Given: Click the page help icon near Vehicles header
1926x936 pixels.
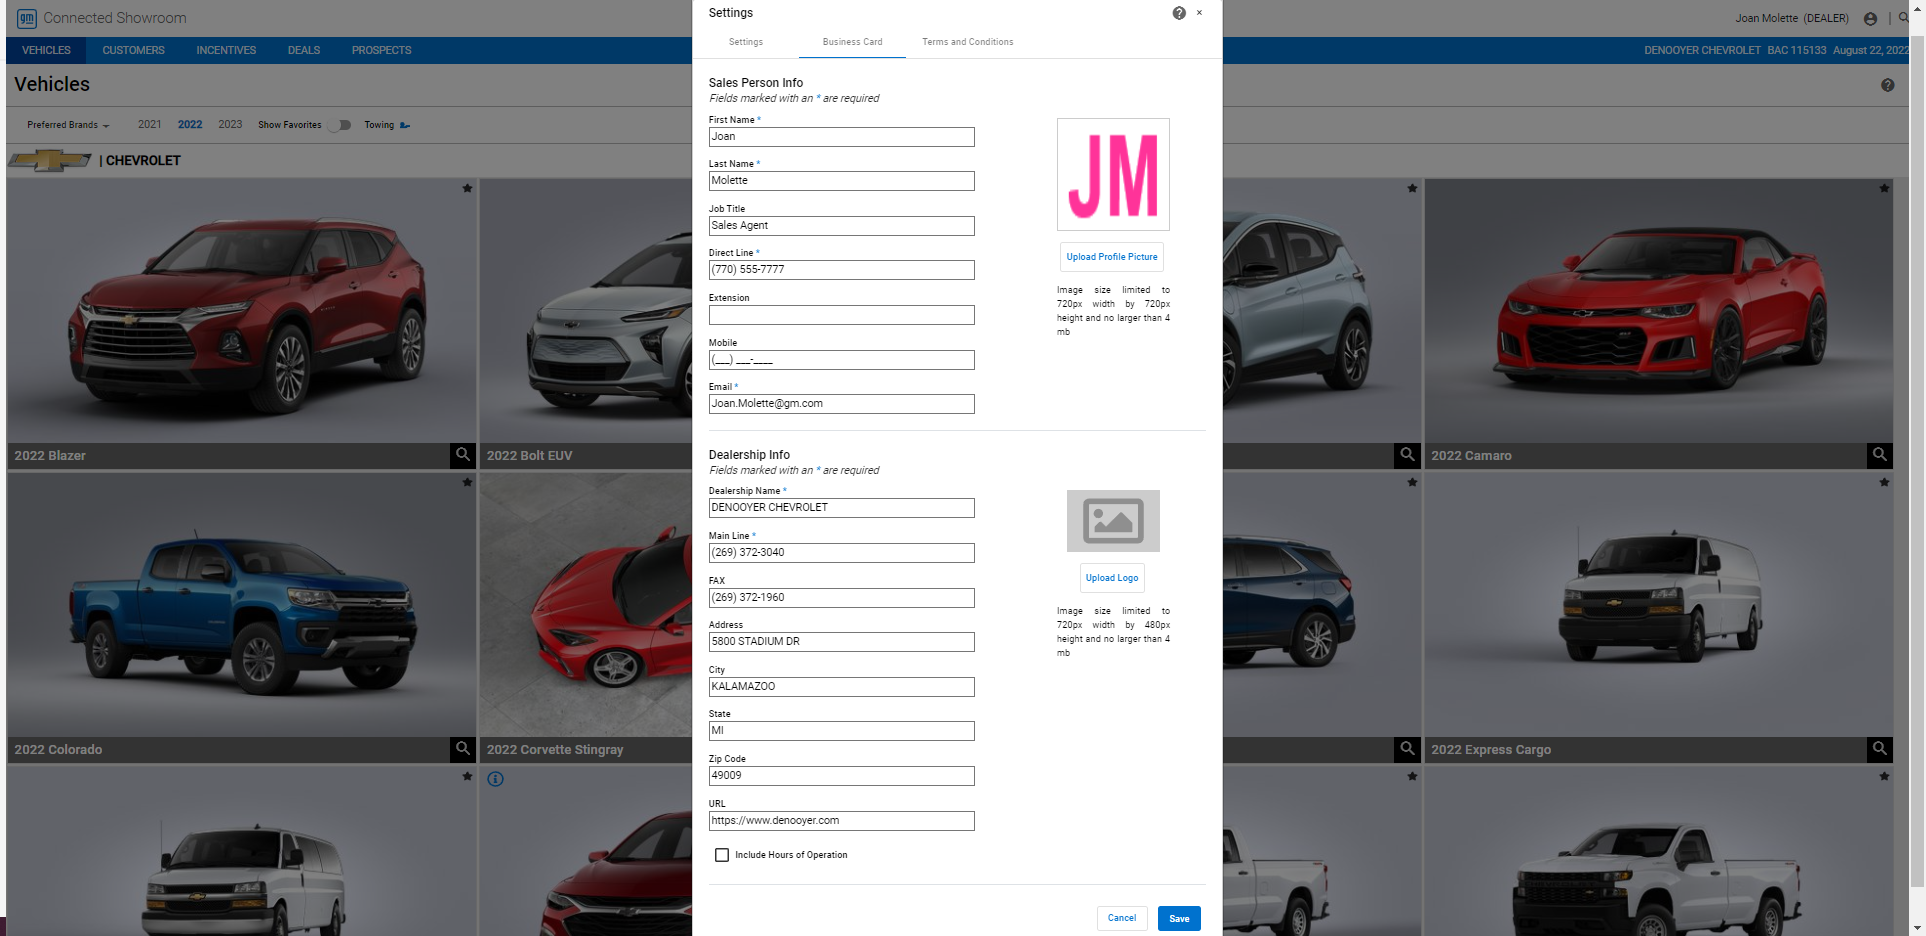Looking at the screenshot, I should tap(1887, 85).
